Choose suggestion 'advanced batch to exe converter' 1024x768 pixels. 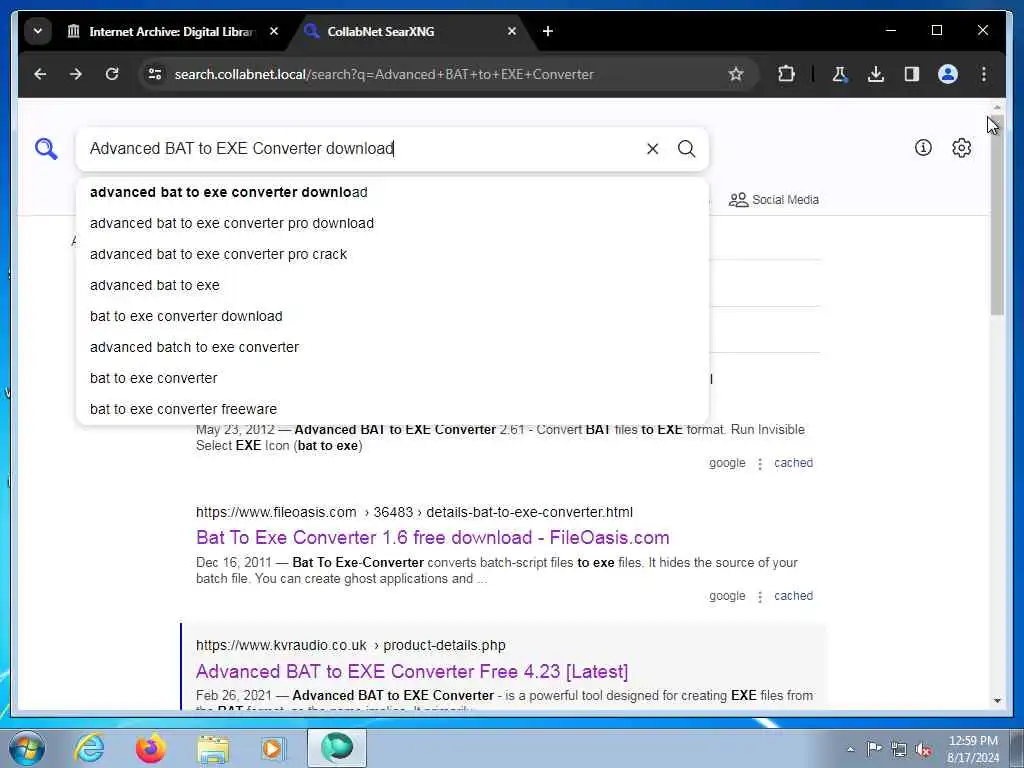(392, 347)
